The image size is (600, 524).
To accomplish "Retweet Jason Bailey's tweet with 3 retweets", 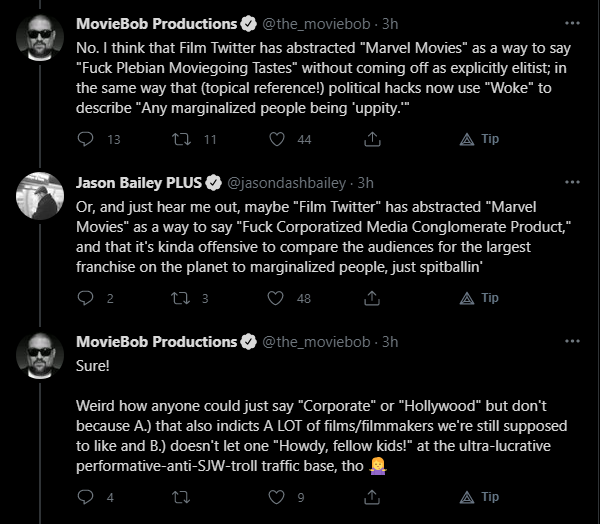I will [180, 298].
